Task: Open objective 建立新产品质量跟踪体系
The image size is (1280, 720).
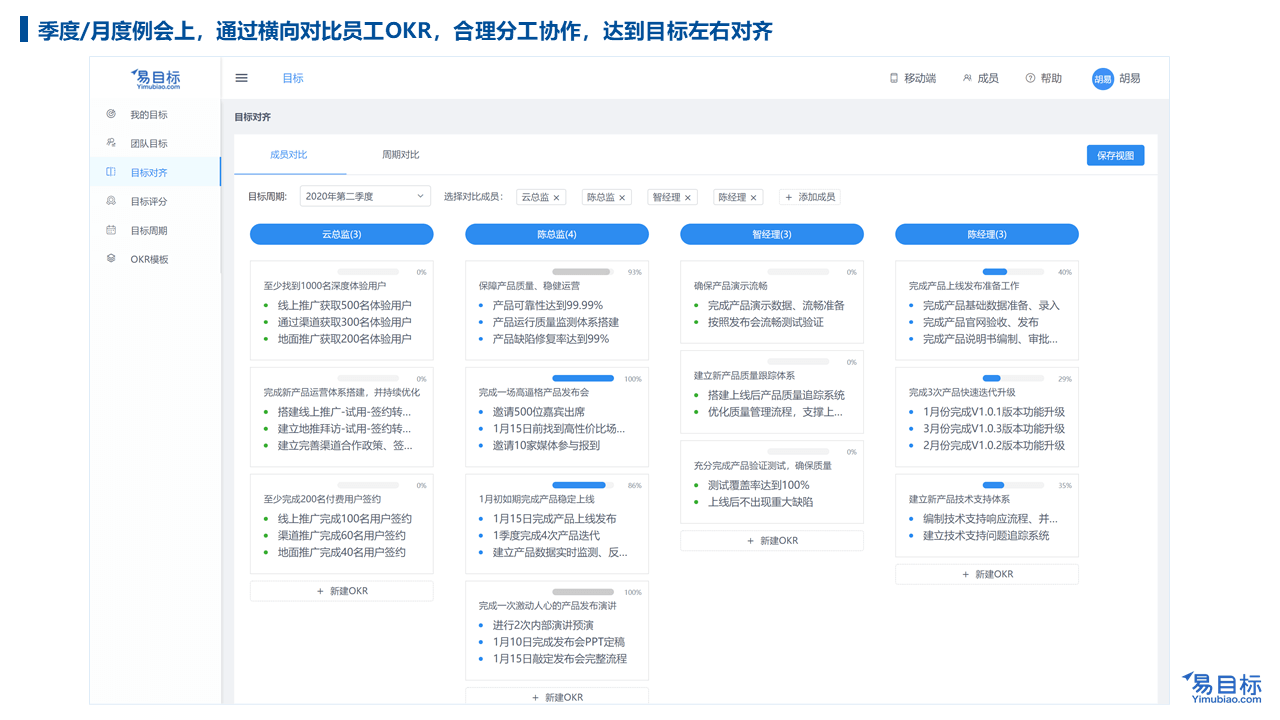Action: (745, 376)
